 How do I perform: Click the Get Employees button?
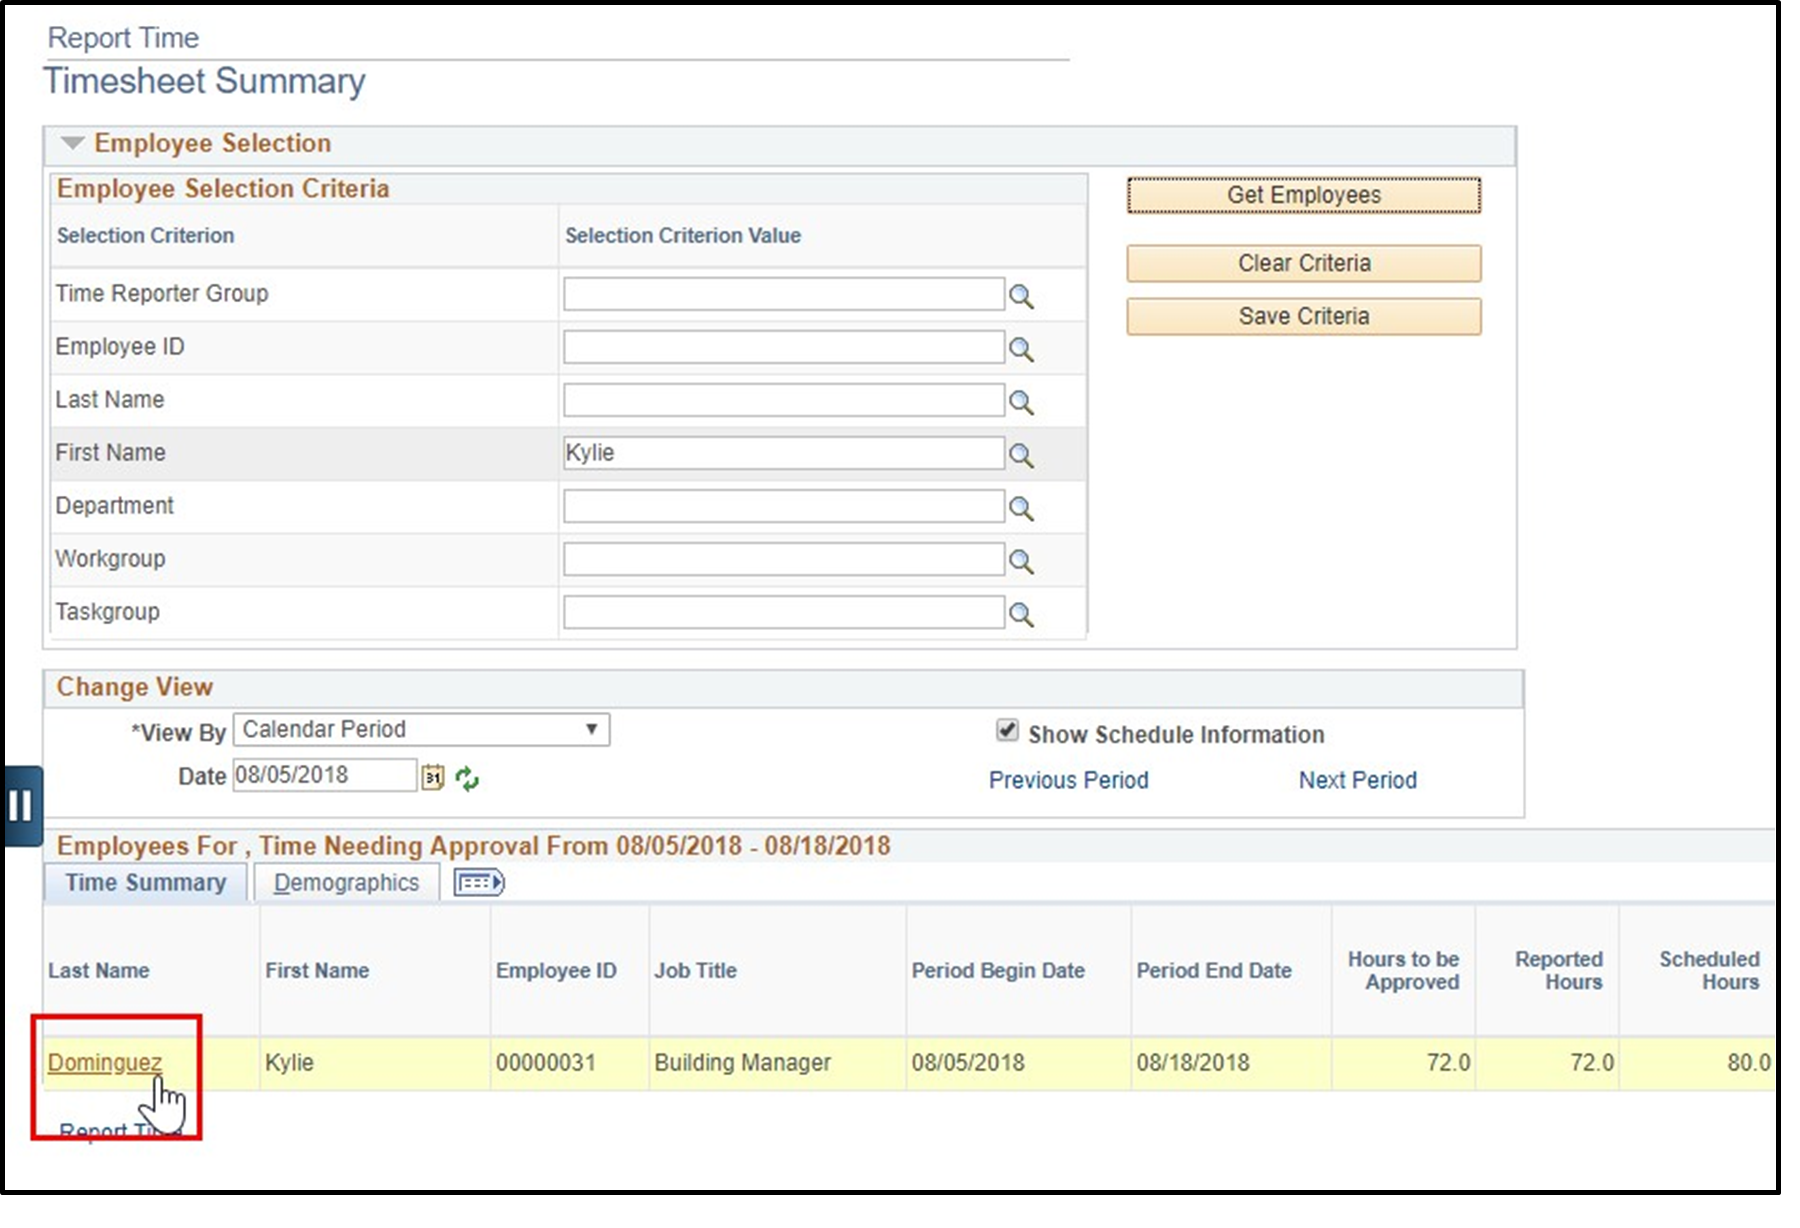(1304, 195)
